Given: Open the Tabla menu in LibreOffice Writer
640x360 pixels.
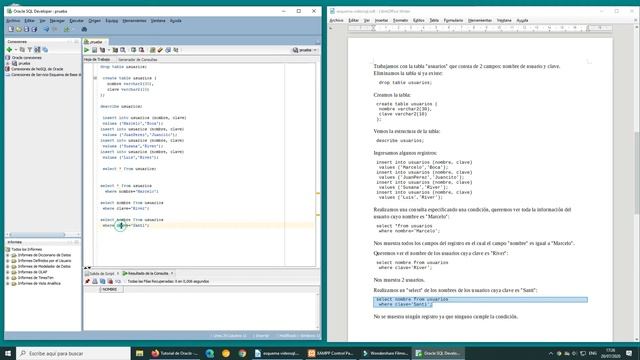Looking at the screenshot, I should pyautogui.click(x=434, y=20).
